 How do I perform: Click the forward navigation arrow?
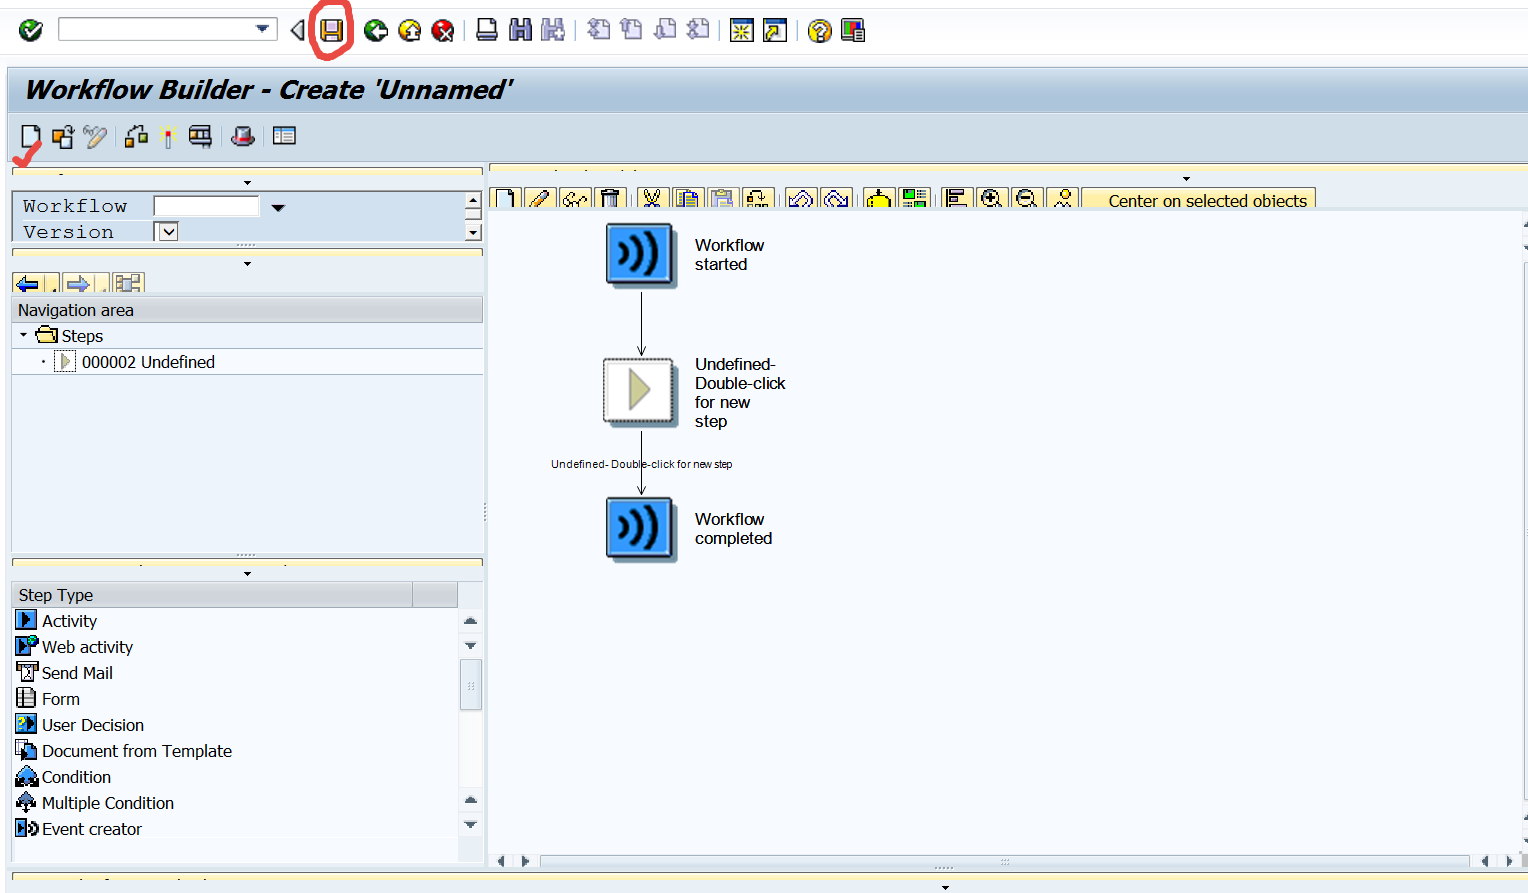pos(77,283)
